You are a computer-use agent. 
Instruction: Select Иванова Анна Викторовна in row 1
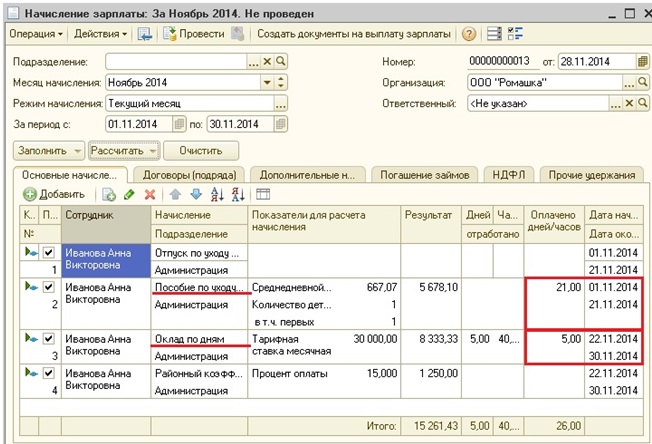click(106, 261)
